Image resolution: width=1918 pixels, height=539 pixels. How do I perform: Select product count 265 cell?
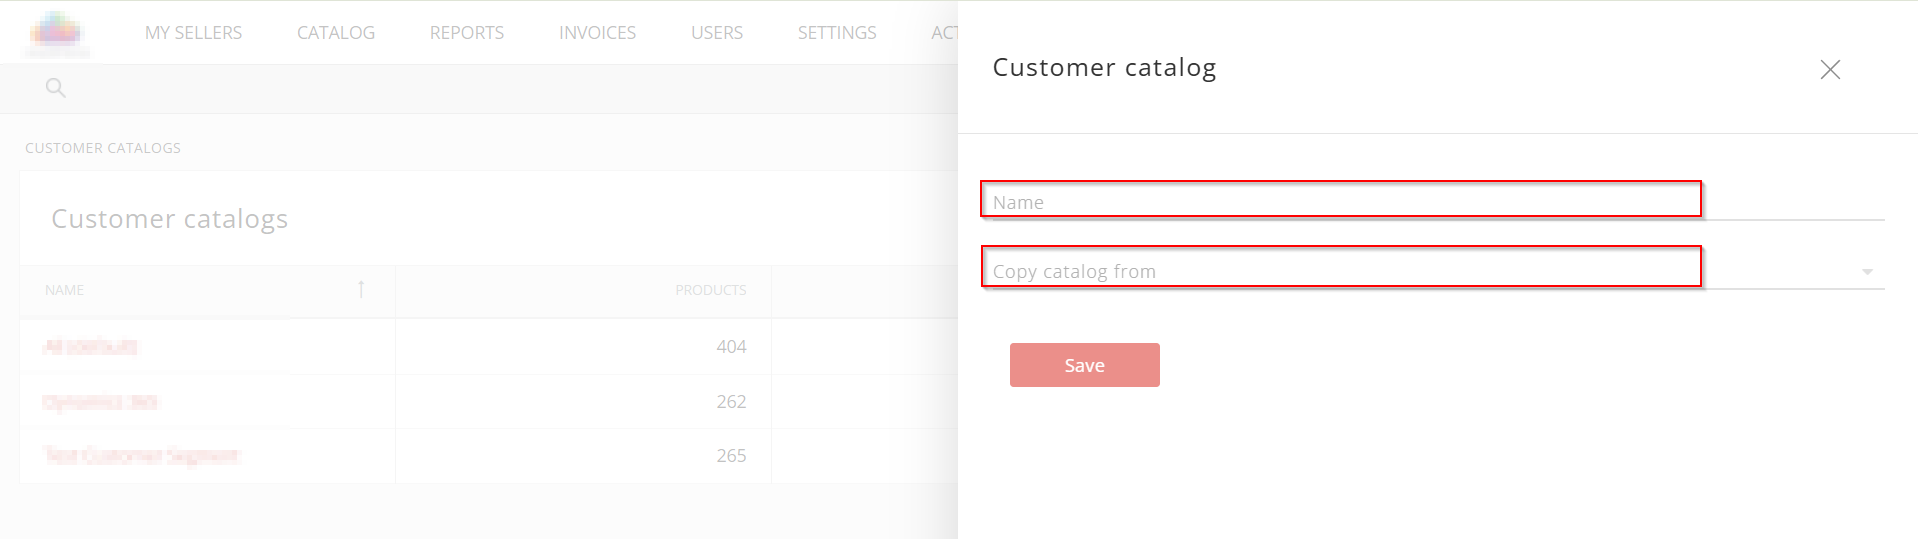(731, 456)
